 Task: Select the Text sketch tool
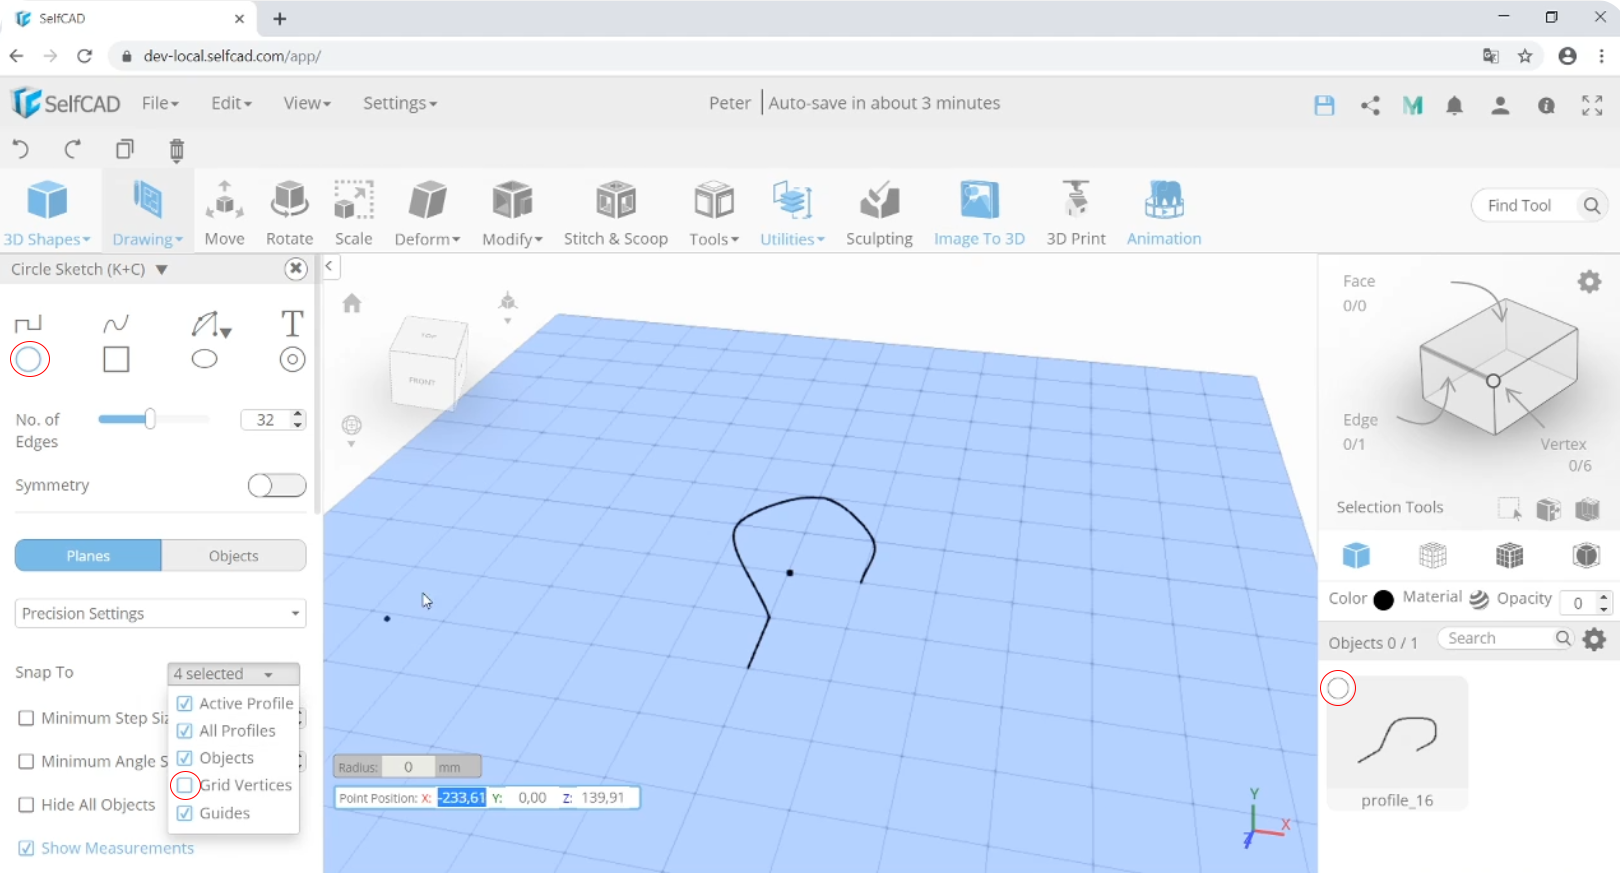[292, 323]
